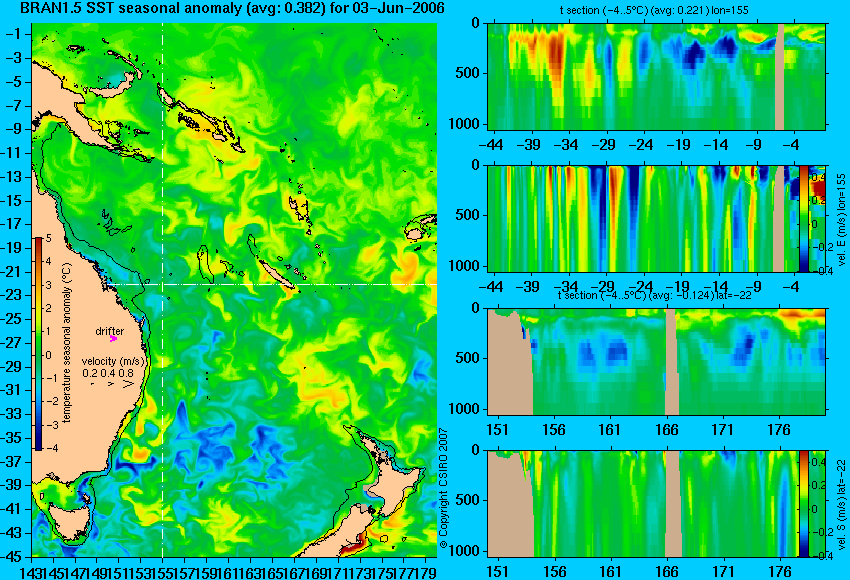
Task: Click the vel. S color bar for lat=-22
Action: click(x=804, y=504)
